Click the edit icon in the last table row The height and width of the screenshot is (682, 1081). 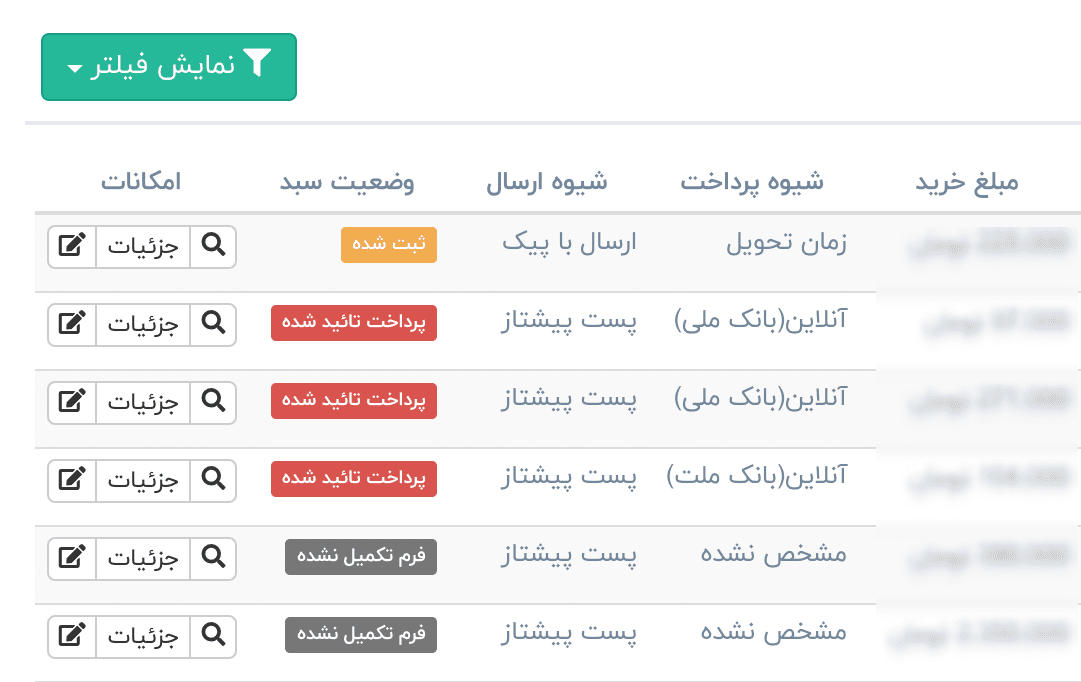point(72,637)
